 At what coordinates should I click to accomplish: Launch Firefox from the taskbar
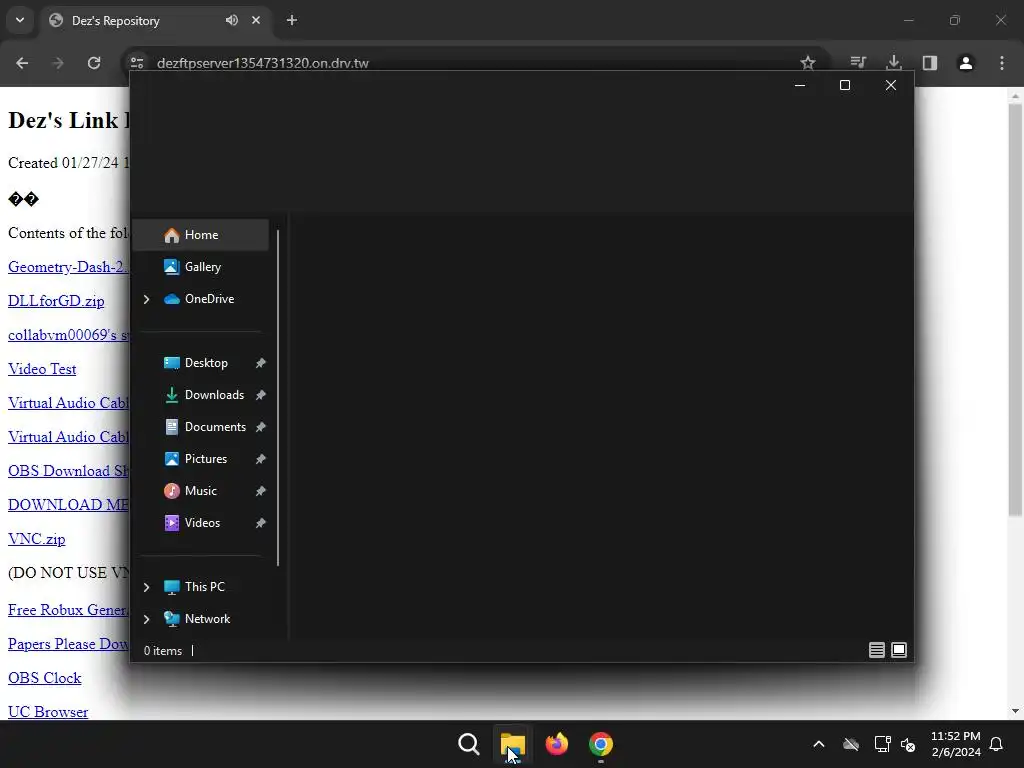556,744
